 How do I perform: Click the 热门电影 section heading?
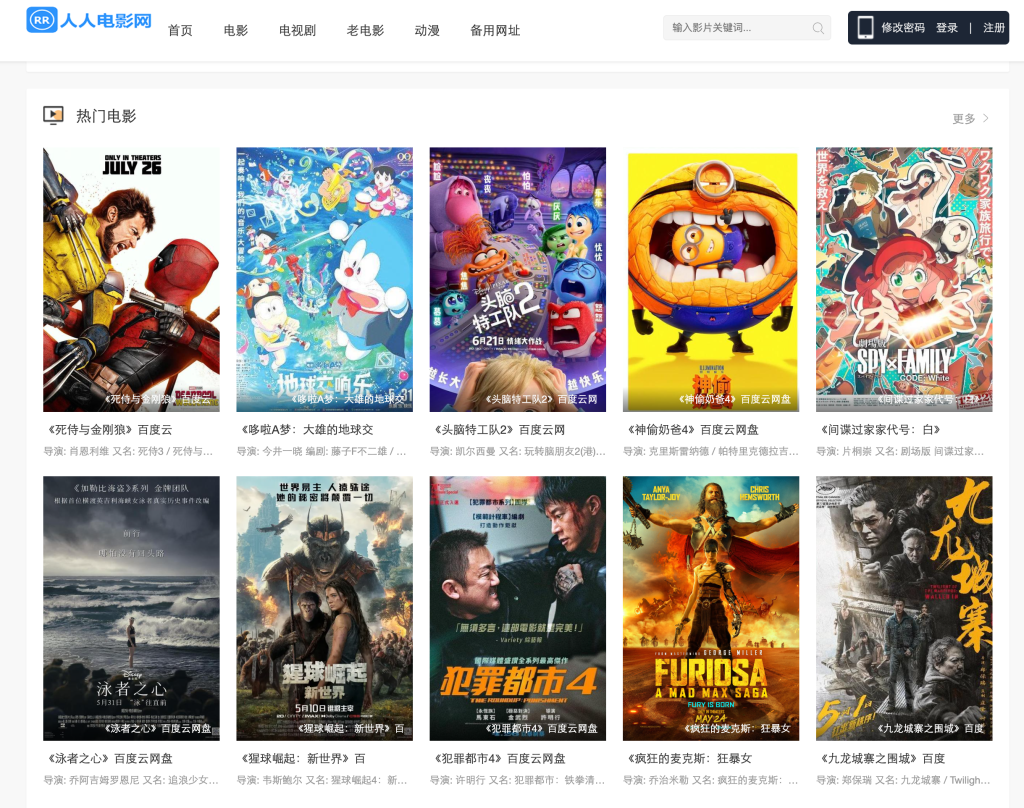tap(106, 116)
